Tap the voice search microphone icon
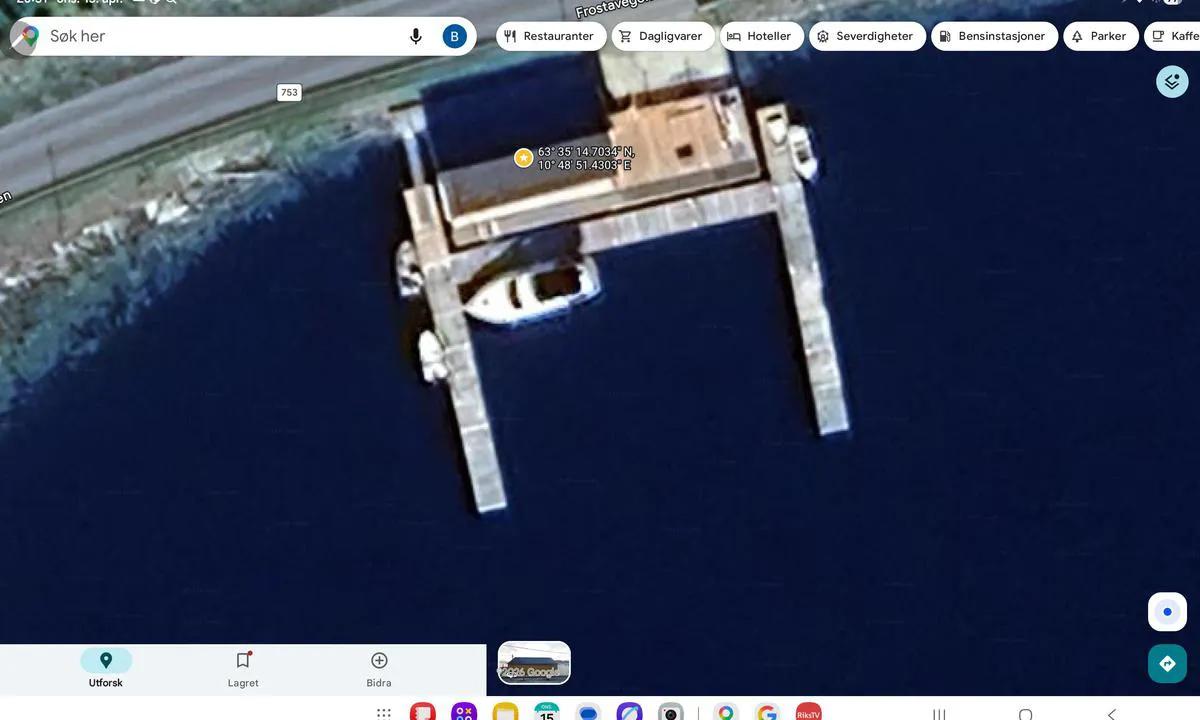The width and height of the screenshot is (1200, 720). click(x=416, y=37)
